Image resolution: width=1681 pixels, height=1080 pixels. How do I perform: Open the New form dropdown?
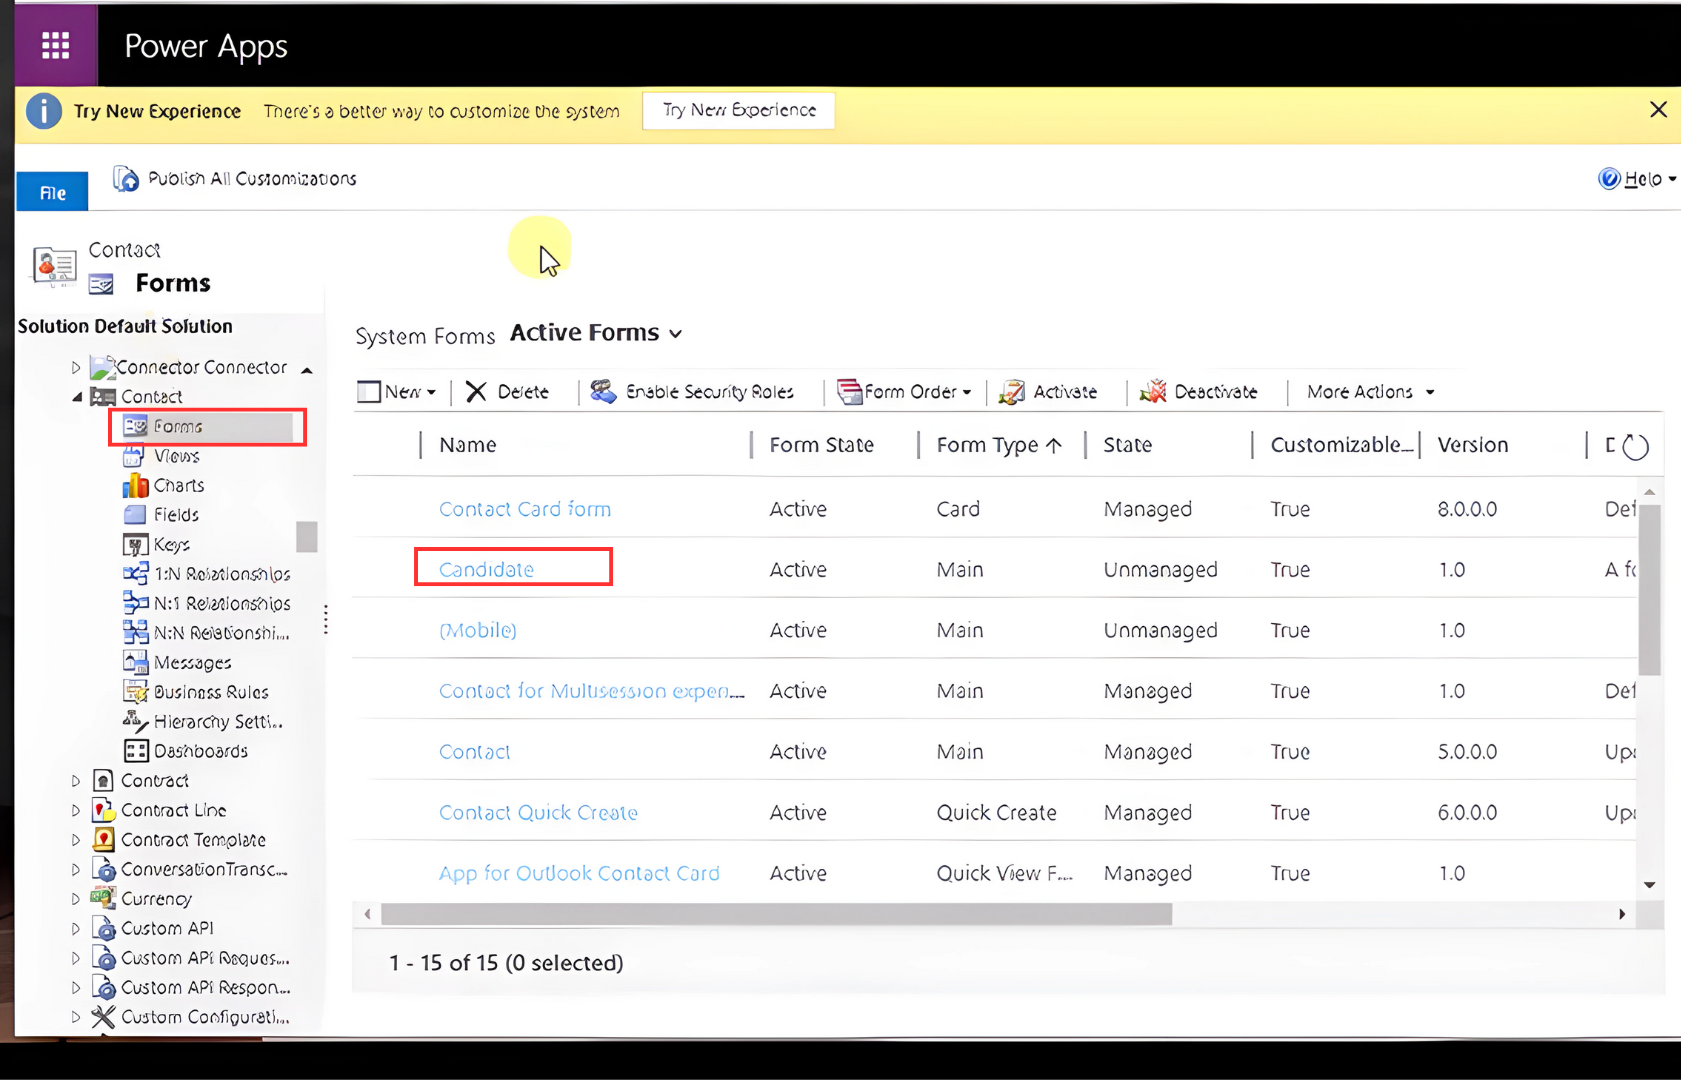click(397, 392)
